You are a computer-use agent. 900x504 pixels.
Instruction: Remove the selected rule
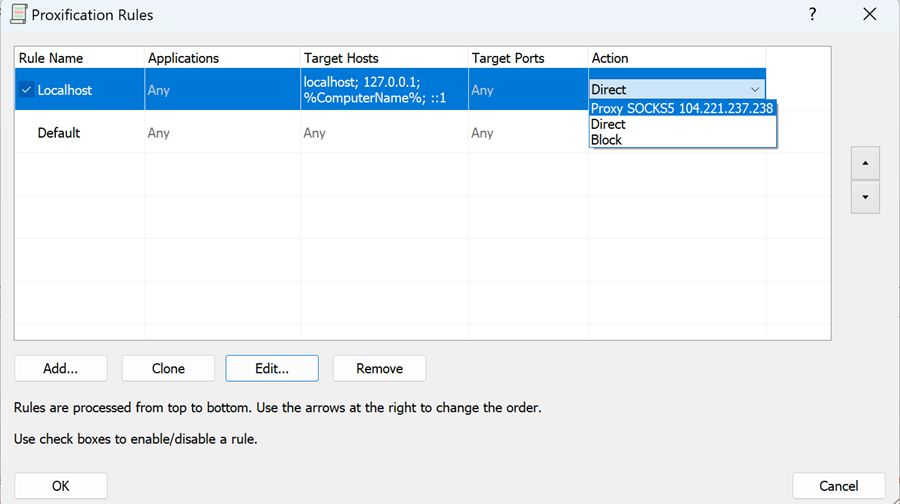[x=379, y=369]
